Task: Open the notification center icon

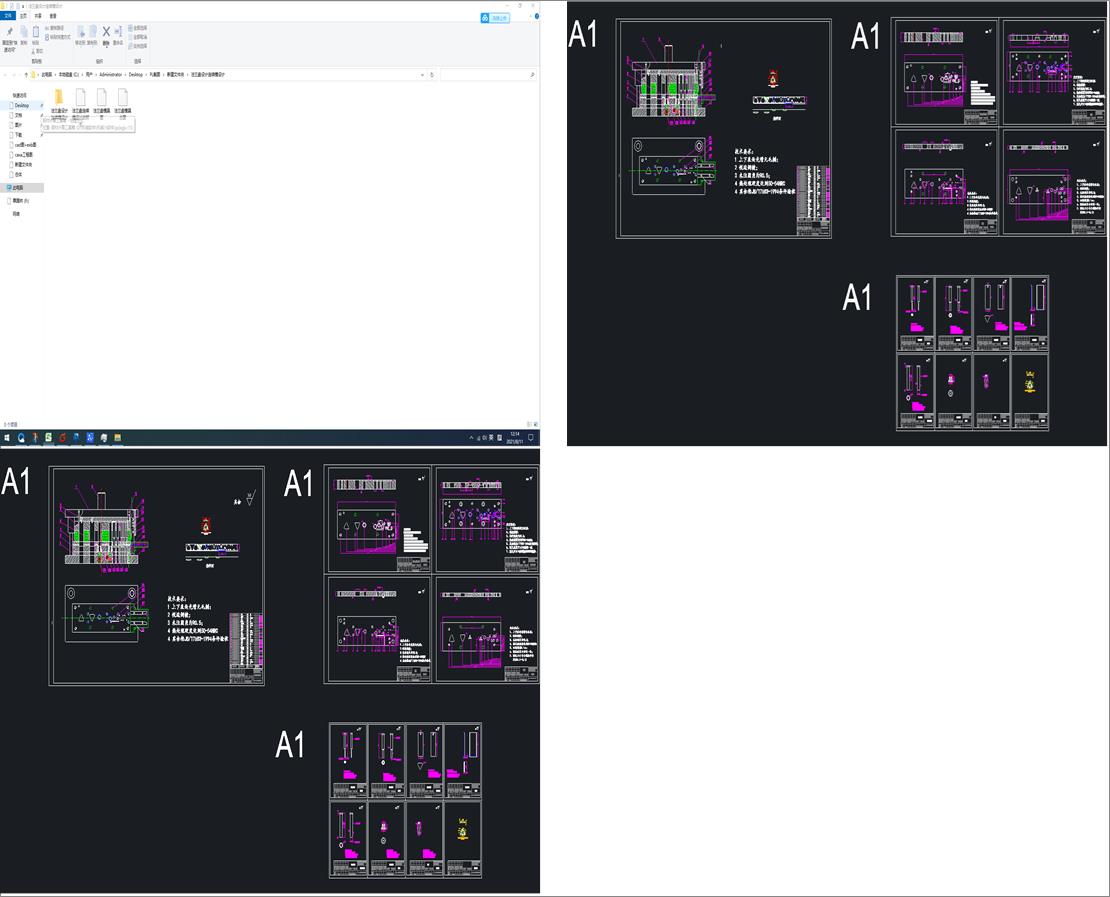Action: [x=531, y=438]
